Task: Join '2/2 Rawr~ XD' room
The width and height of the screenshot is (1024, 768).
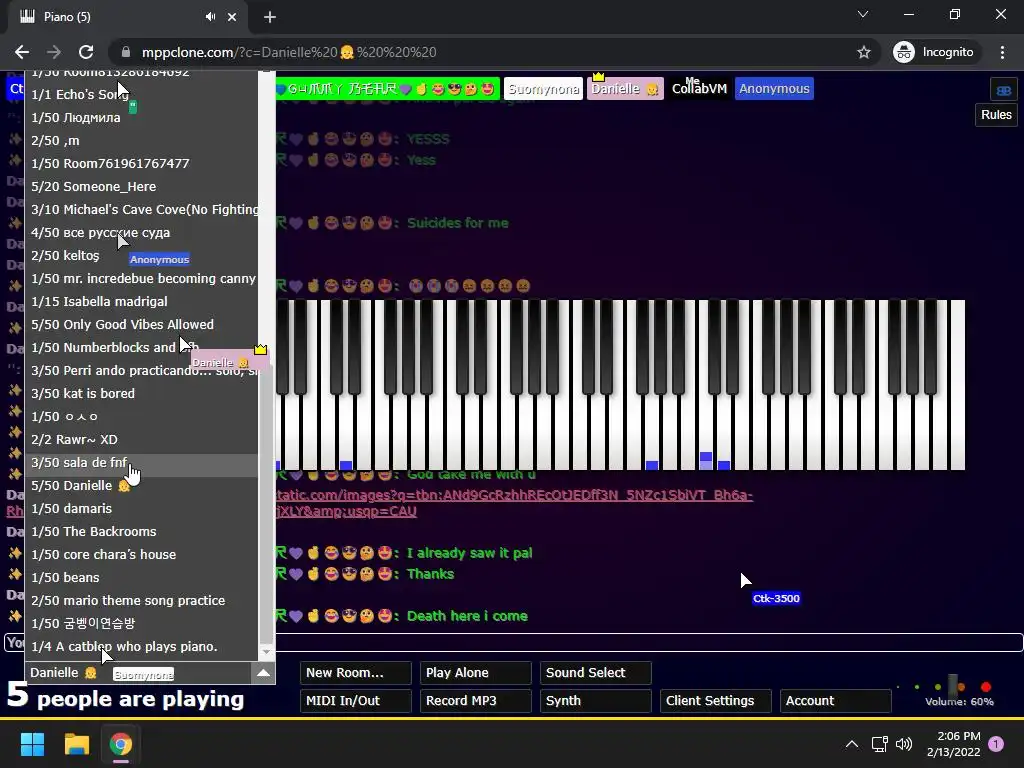Action: [x=142, y=440]
